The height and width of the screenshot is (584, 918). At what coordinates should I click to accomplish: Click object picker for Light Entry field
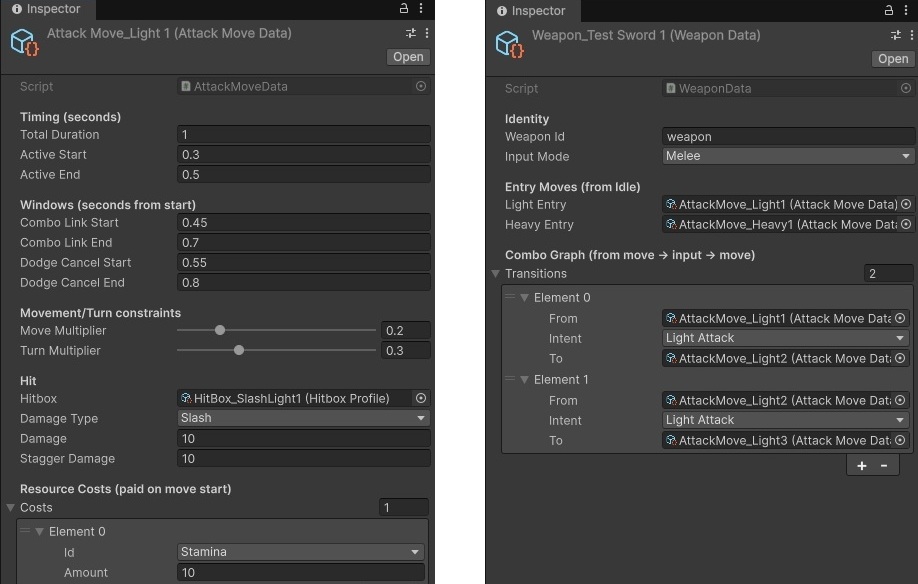[906, 204]
